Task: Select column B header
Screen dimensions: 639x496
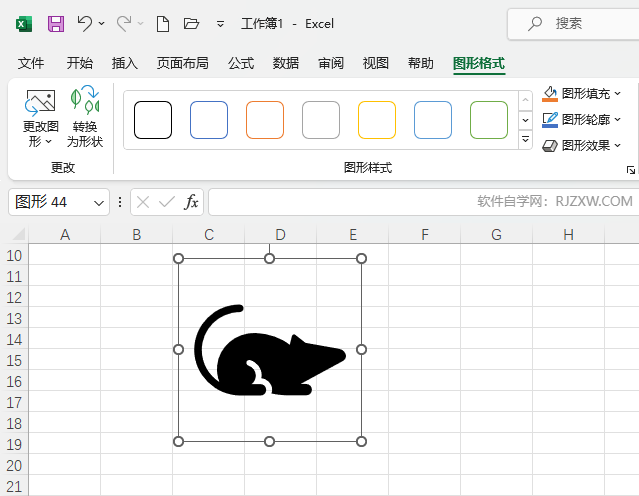Action: pos(137,235)
